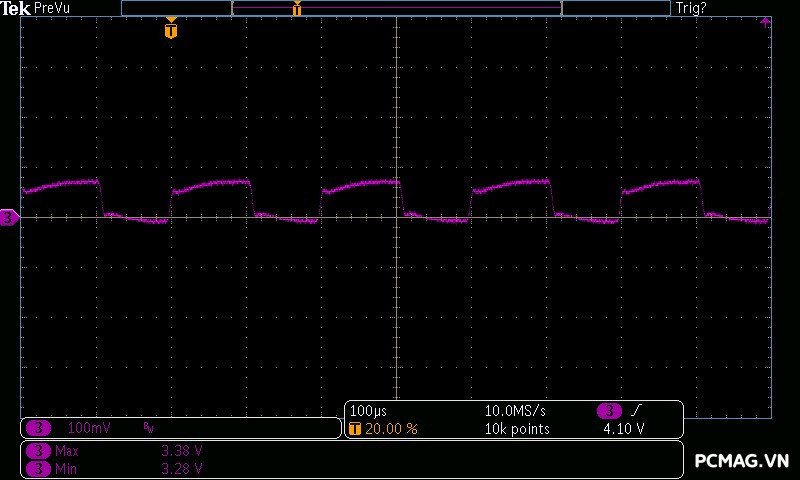The height and width of the screenshot is (480, 800).
Task: Click the Trig? trigger status indicator
Action: tap(691, 8)
